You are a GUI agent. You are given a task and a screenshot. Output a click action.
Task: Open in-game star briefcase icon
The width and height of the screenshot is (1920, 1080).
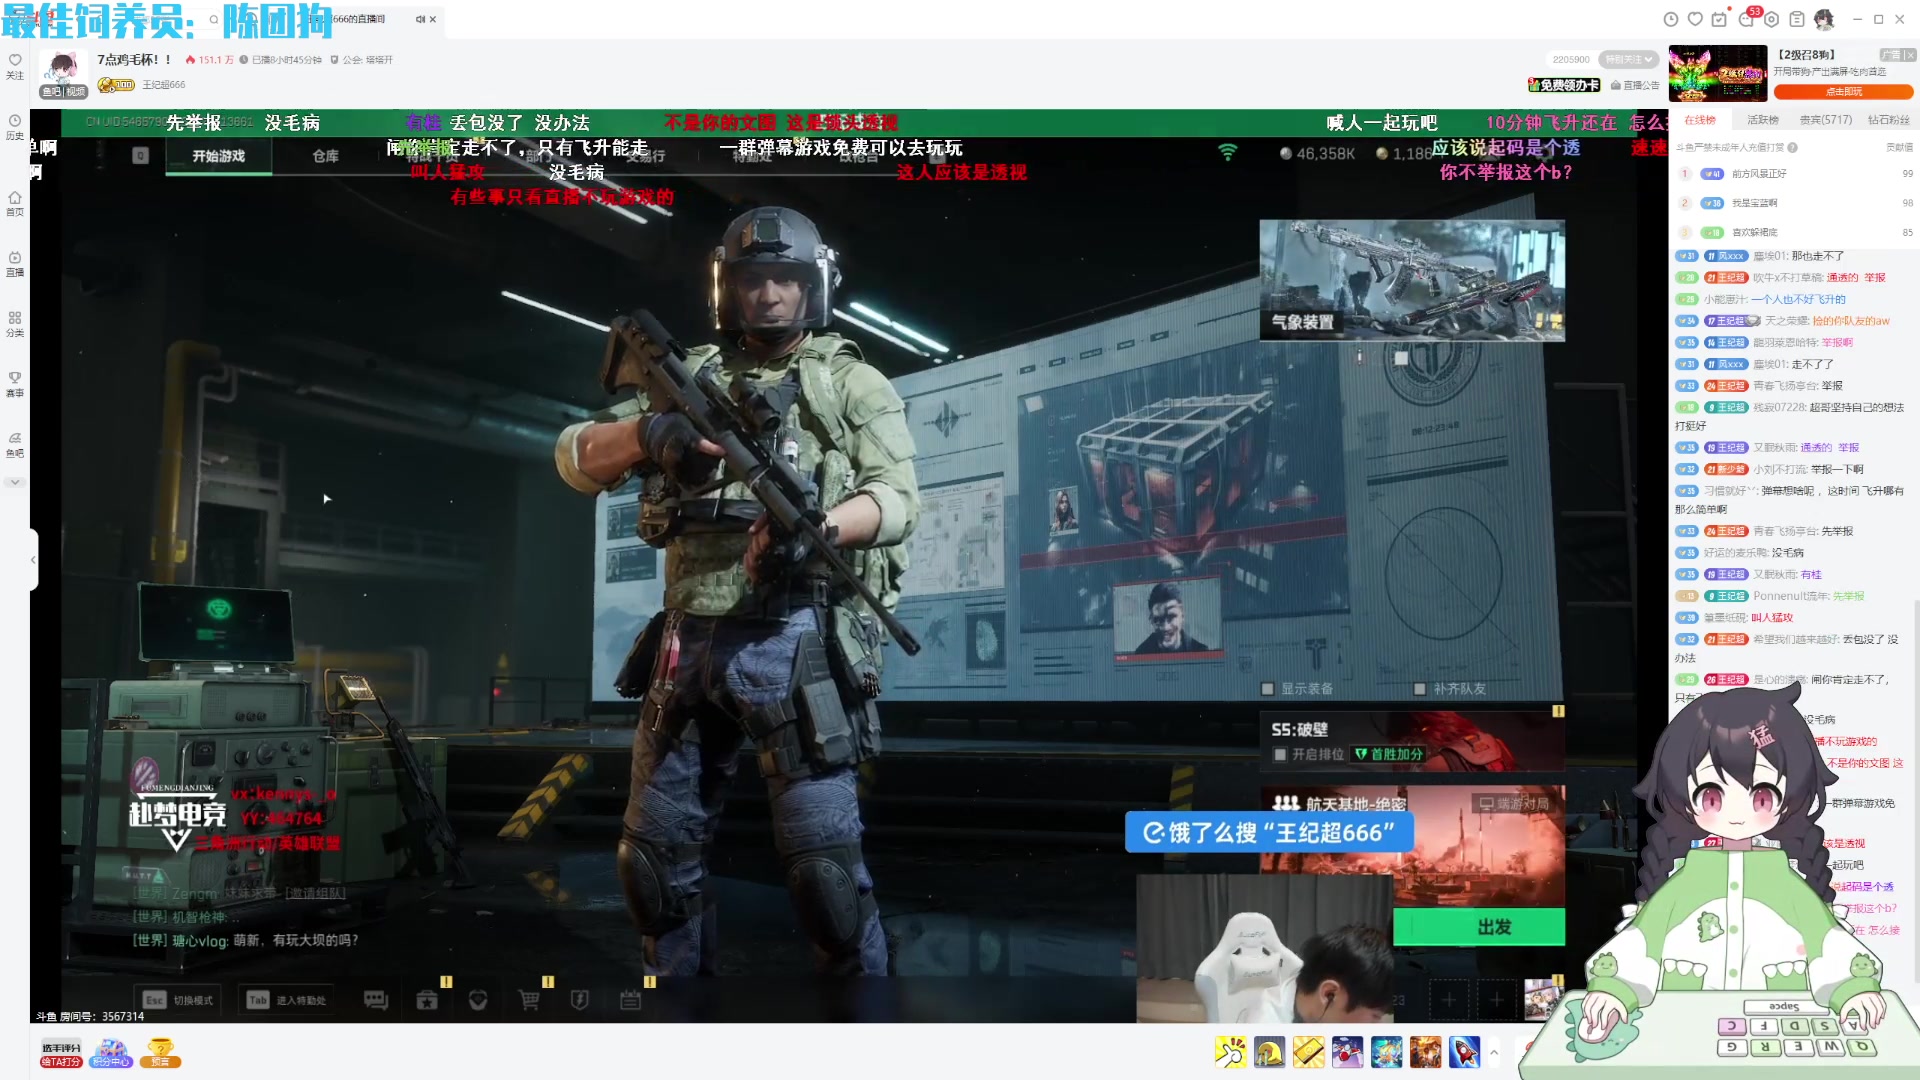(427, 1000)
